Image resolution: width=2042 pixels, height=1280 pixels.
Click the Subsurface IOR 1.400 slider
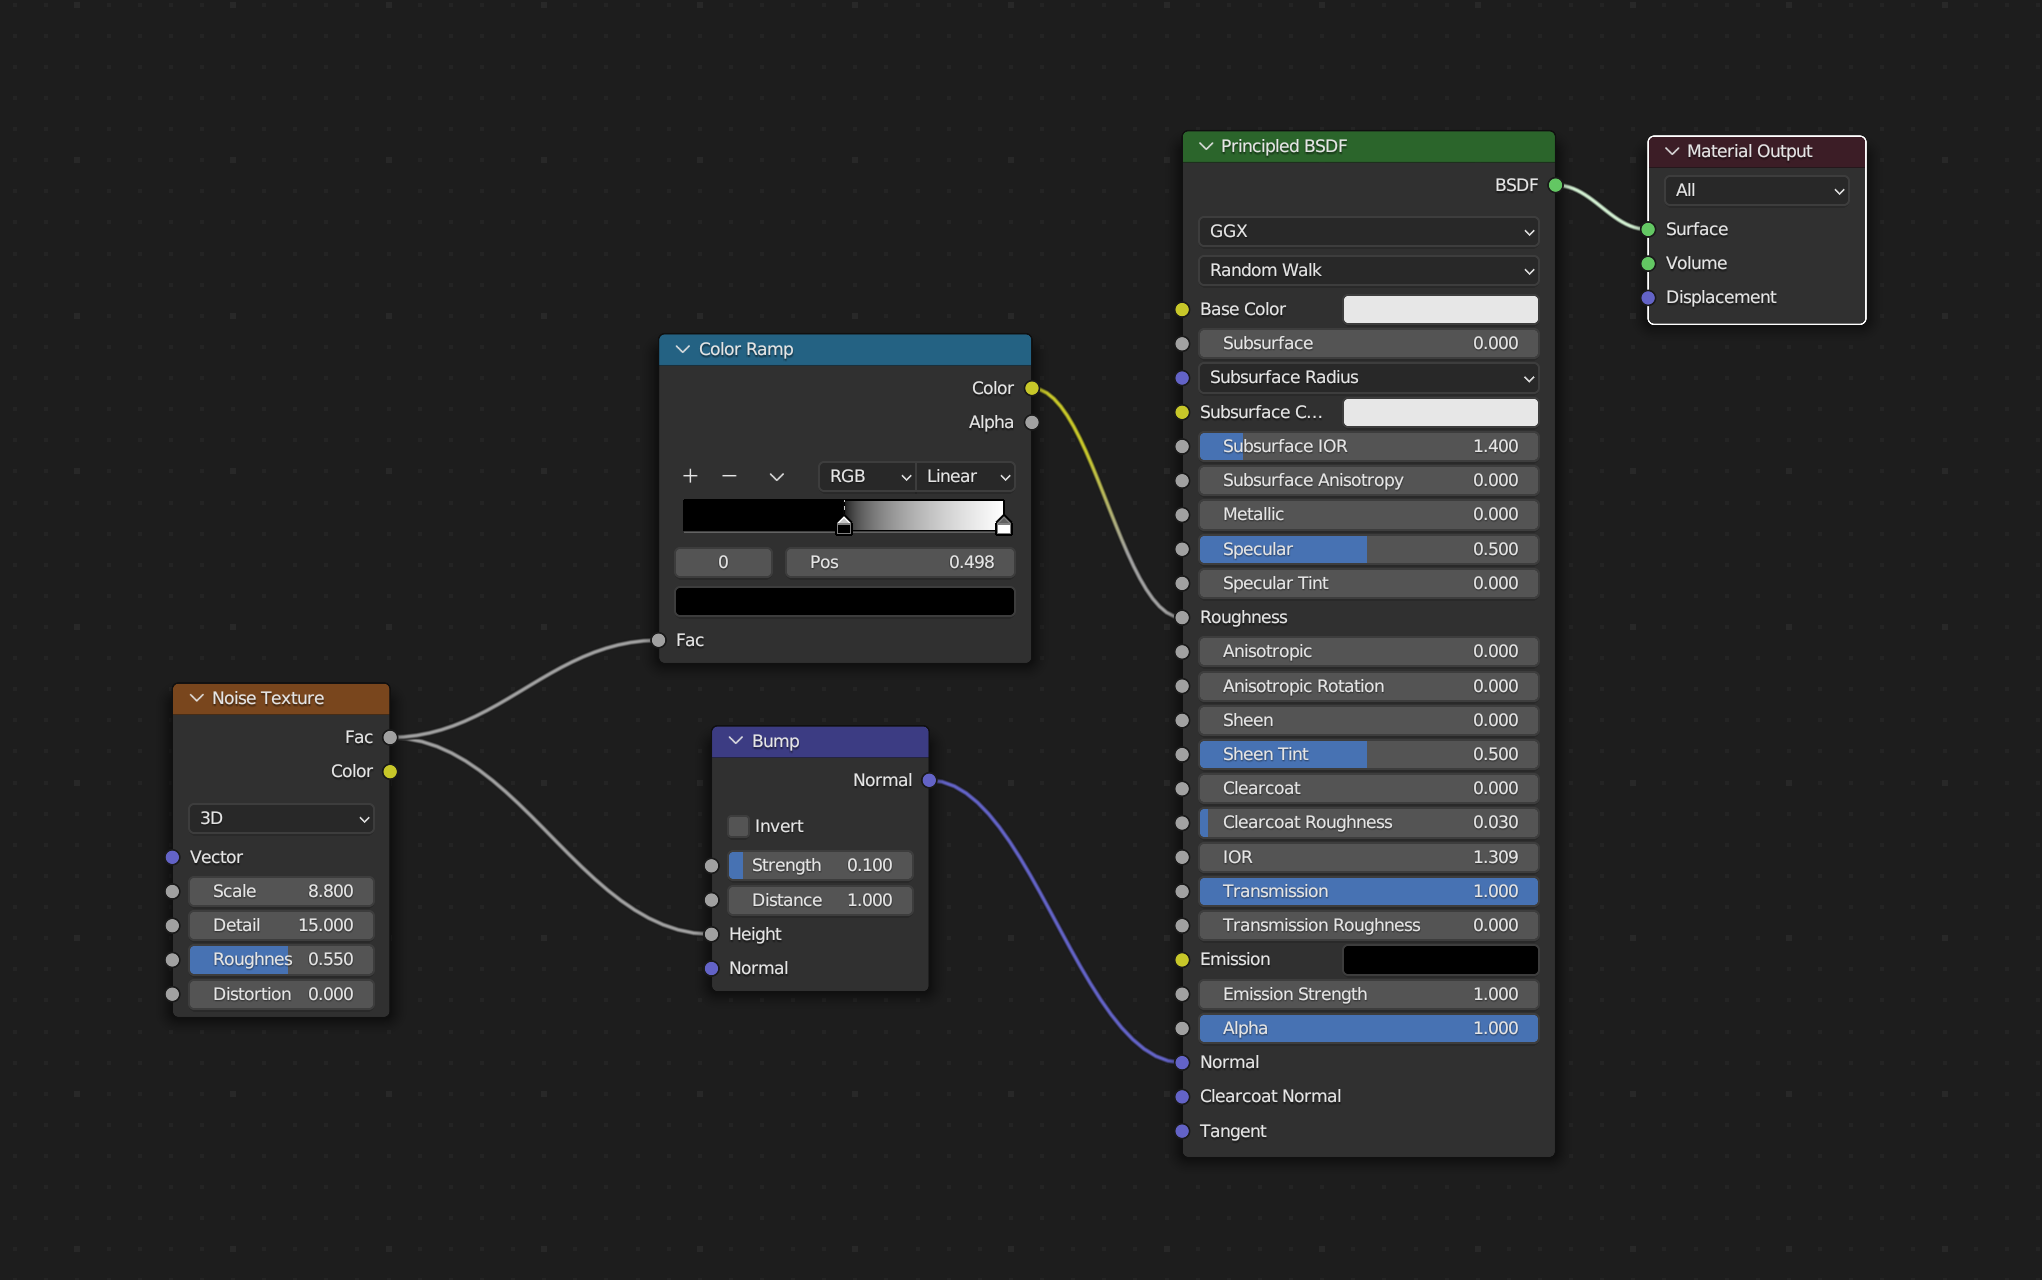[x=1368, y=447]
